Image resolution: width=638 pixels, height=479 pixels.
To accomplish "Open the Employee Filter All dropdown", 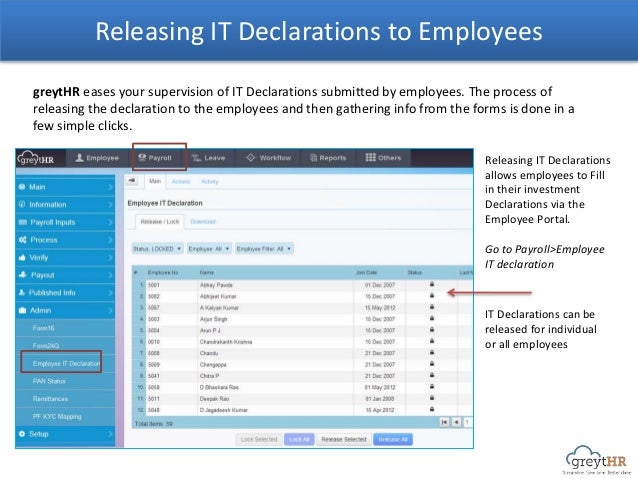I will pyautogui.click(x=264, y=249).
